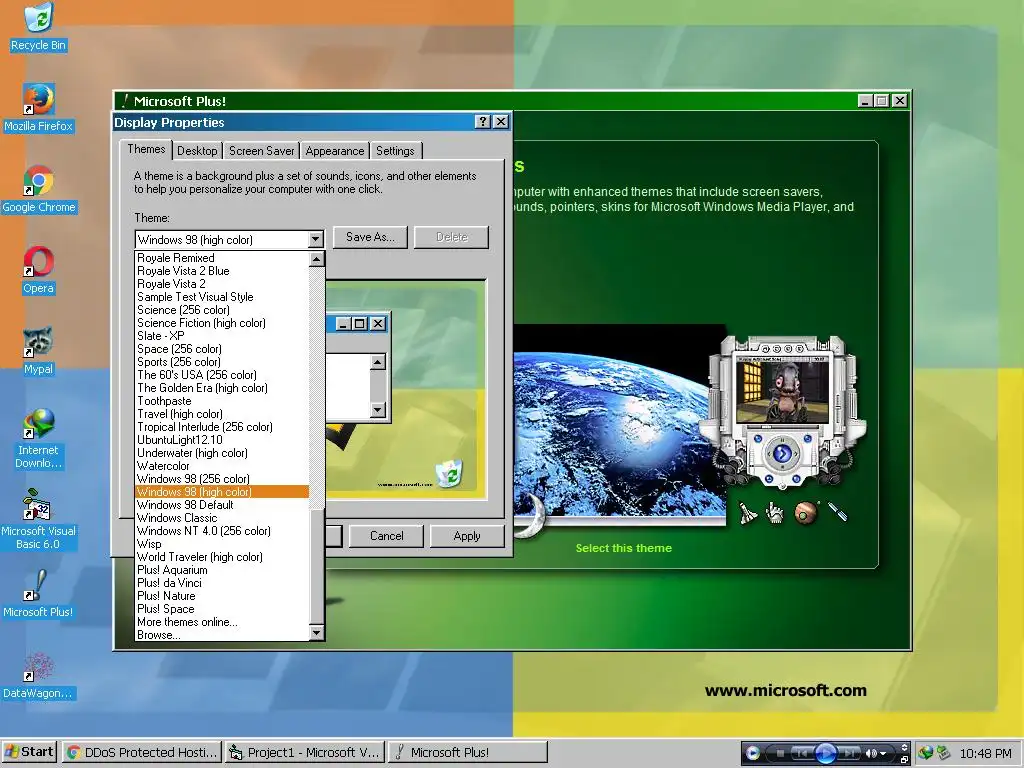
Task: Play media from taskbar media player
Action: click(825, 753)
